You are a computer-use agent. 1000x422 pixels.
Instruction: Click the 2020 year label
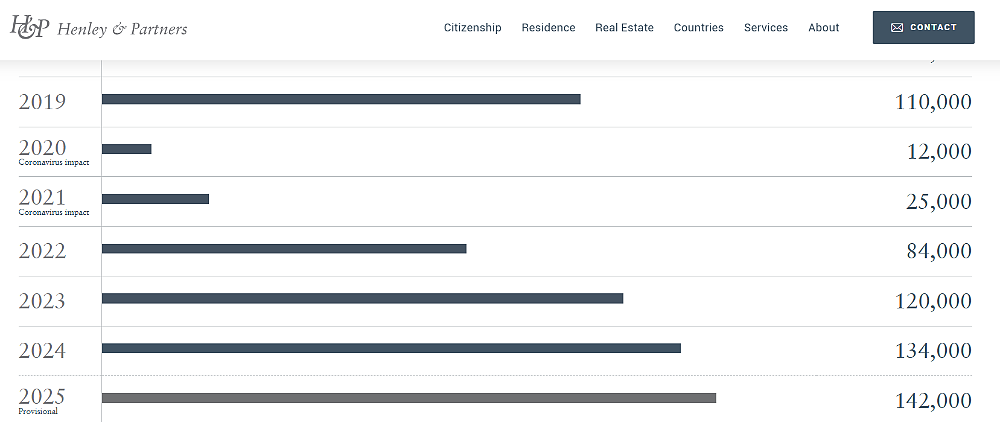42,147
